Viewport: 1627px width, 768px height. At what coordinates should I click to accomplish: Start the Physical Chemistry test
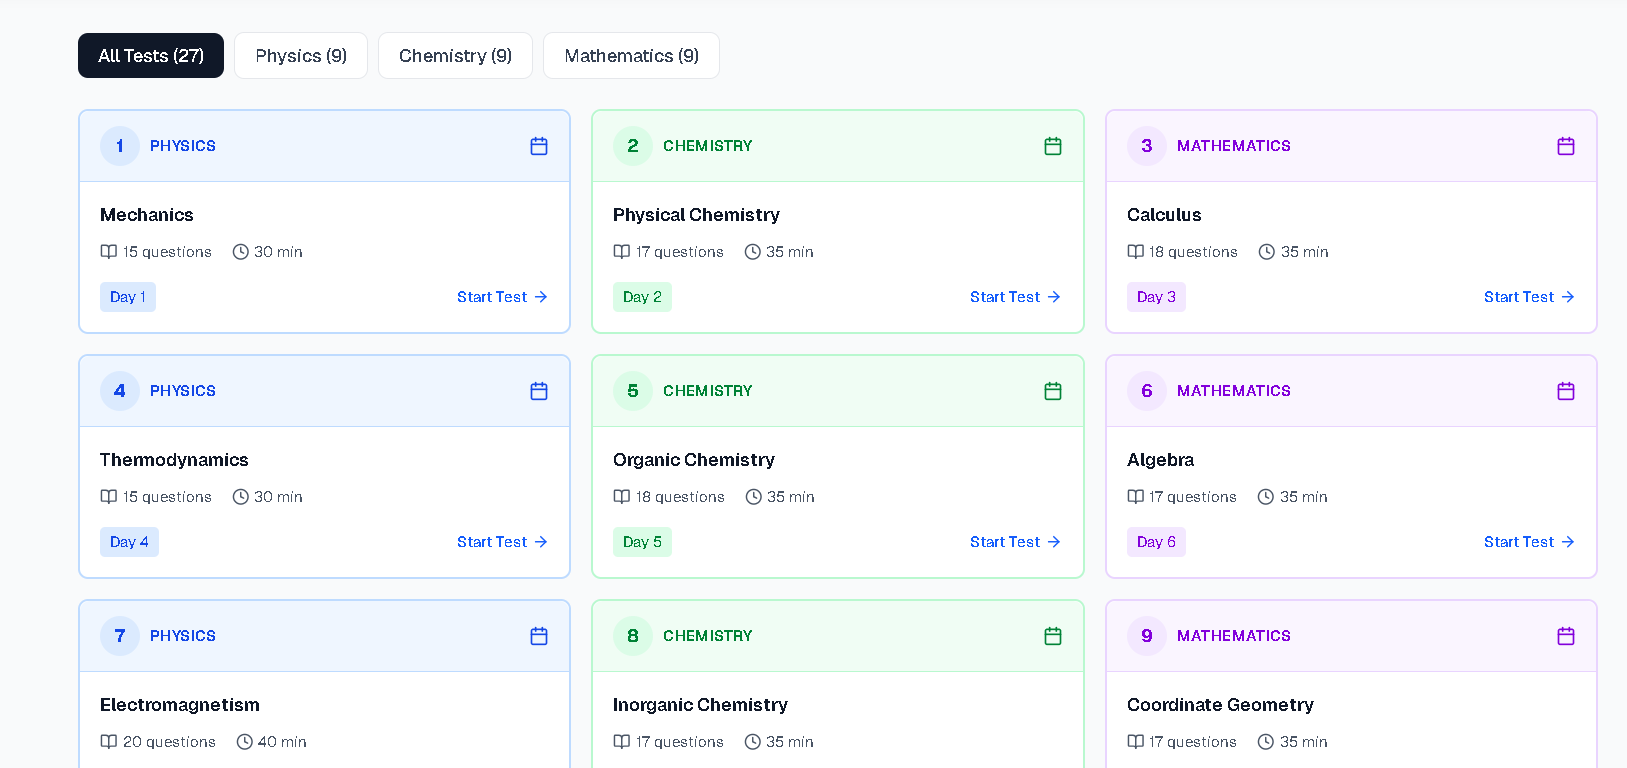click(x=1015, y=297)
